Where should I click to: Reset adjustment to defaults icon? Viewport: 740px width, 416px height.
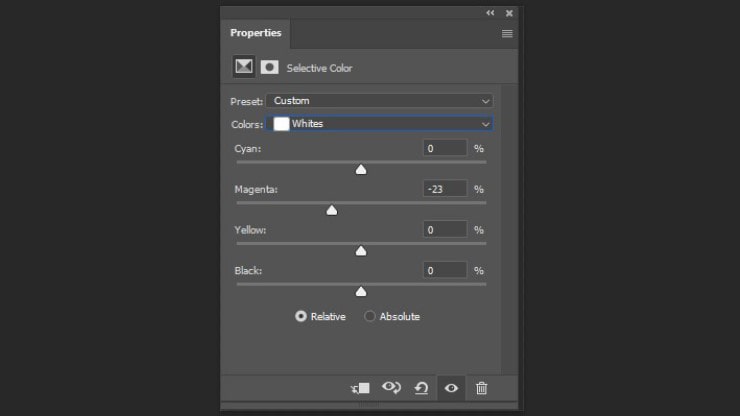[x=421, y=388]
